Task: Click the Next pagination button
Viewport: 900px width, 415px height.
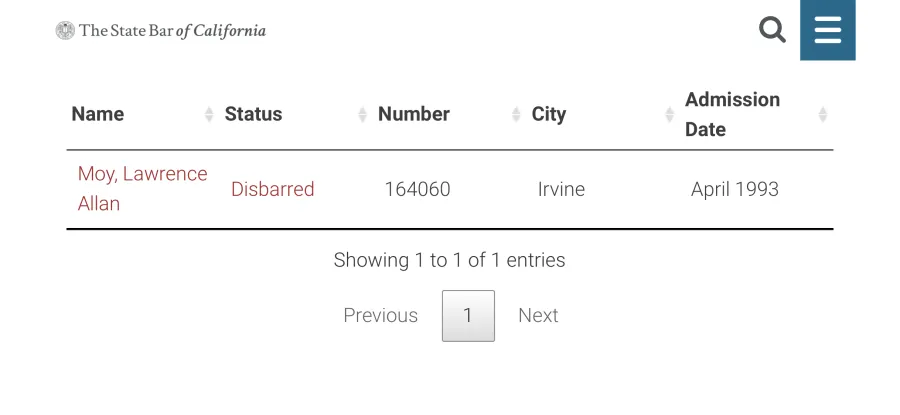Action: pyautogui.click(x=538, y=316)
